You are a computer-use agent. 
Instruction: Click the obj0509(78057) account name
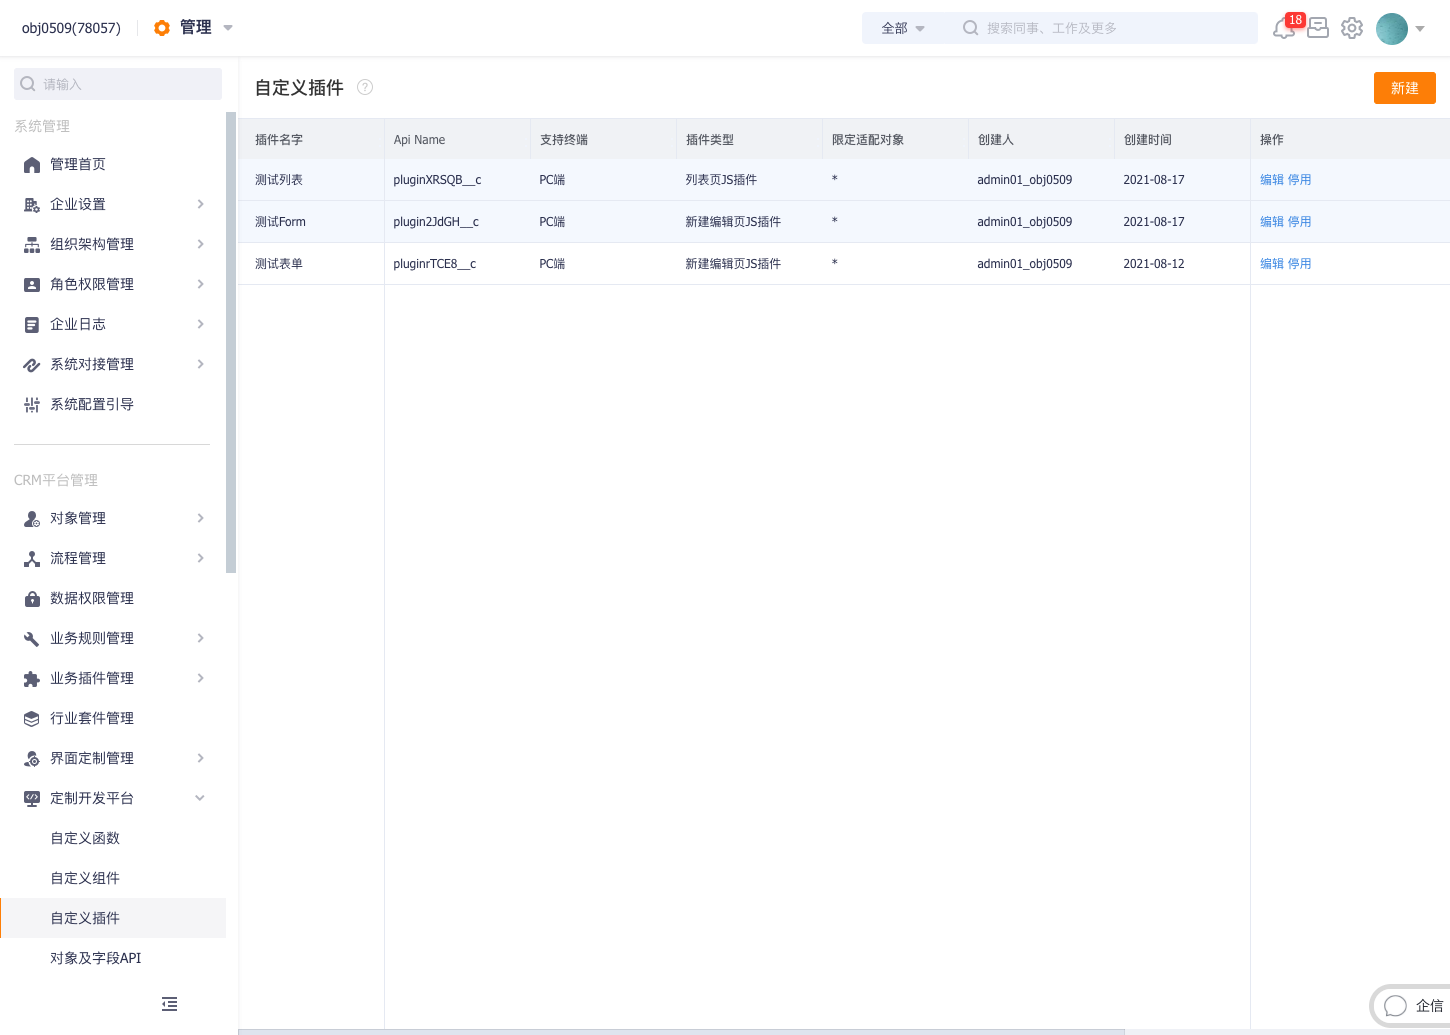point(71,28)
